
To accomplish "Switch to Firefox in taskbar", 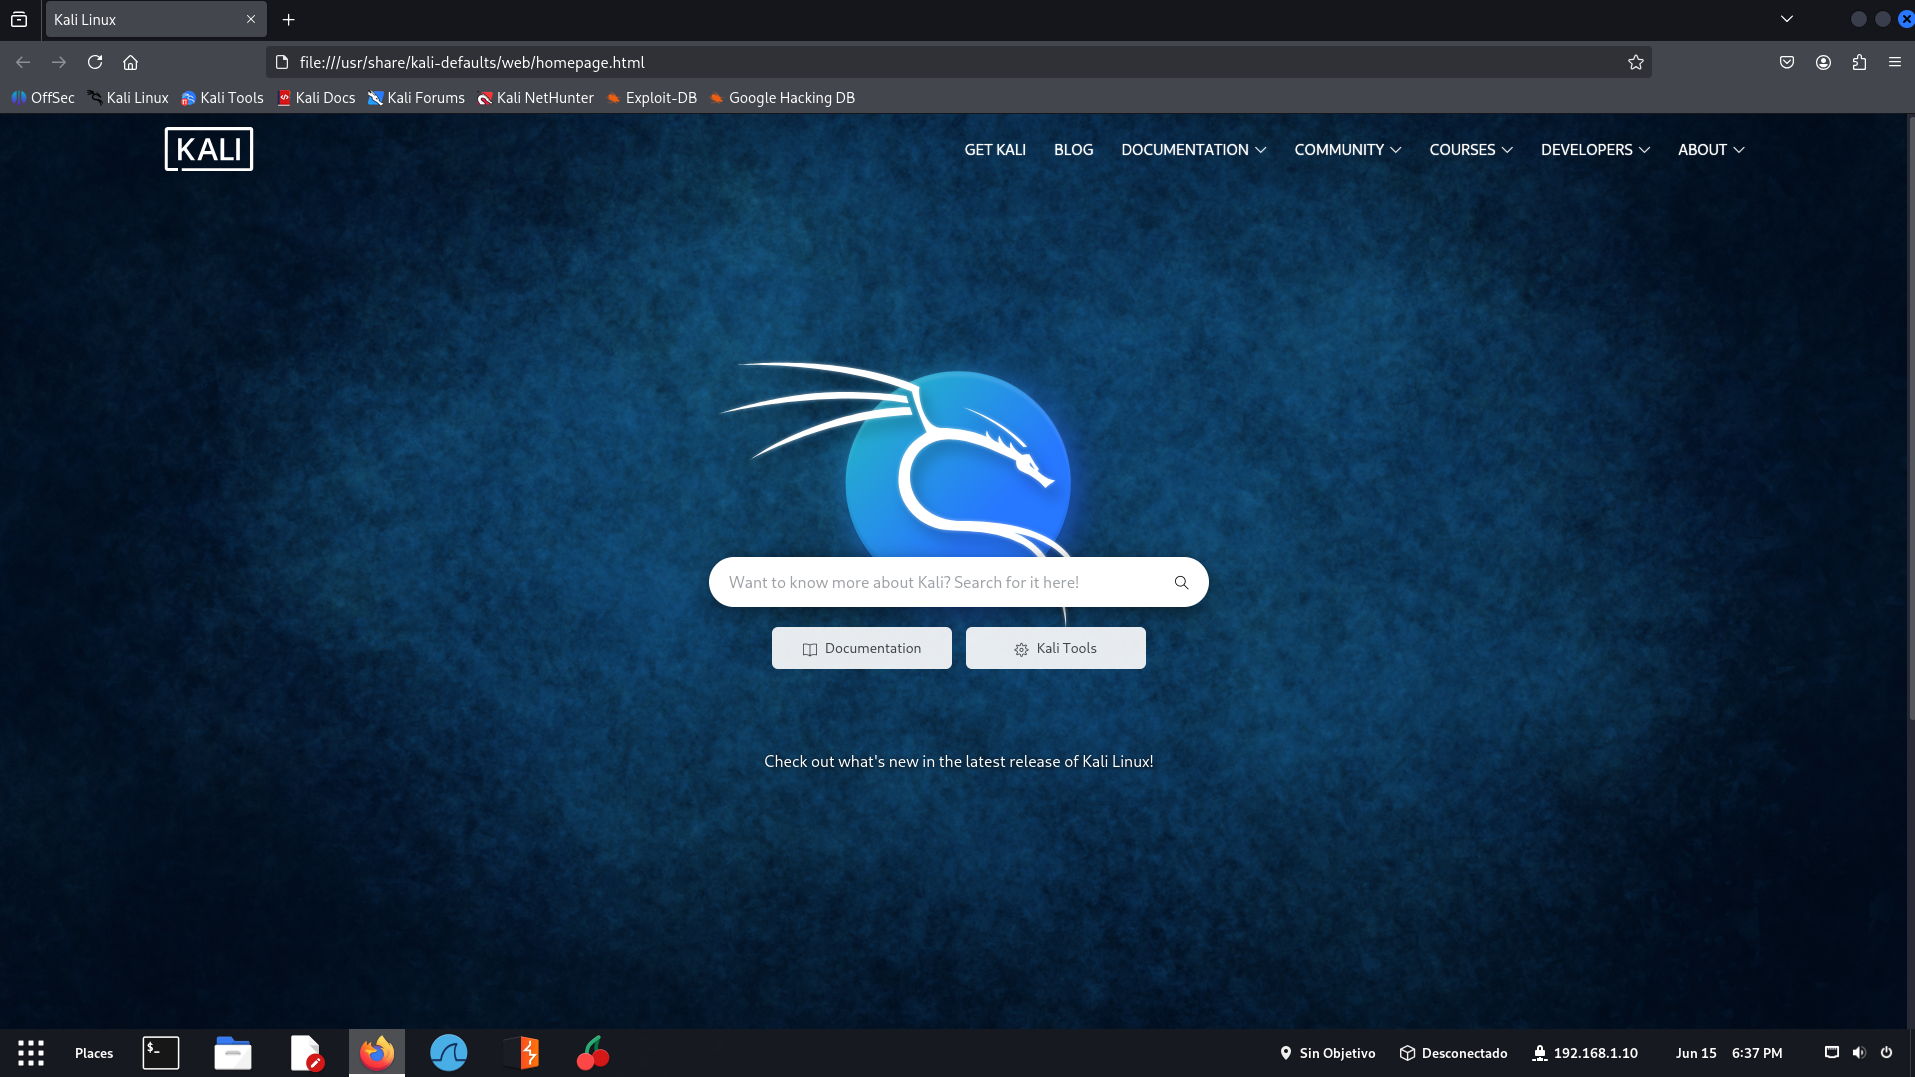I will (377, 1053).
